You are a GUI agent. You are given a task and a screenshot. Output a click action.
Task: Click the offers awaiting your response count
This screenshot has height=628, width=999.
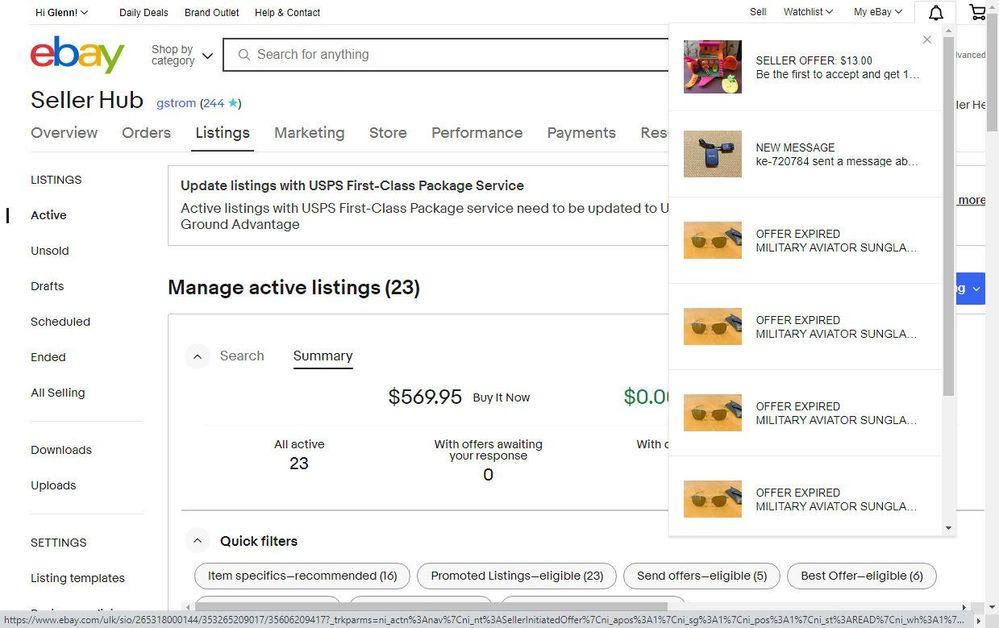coord(488,475)
